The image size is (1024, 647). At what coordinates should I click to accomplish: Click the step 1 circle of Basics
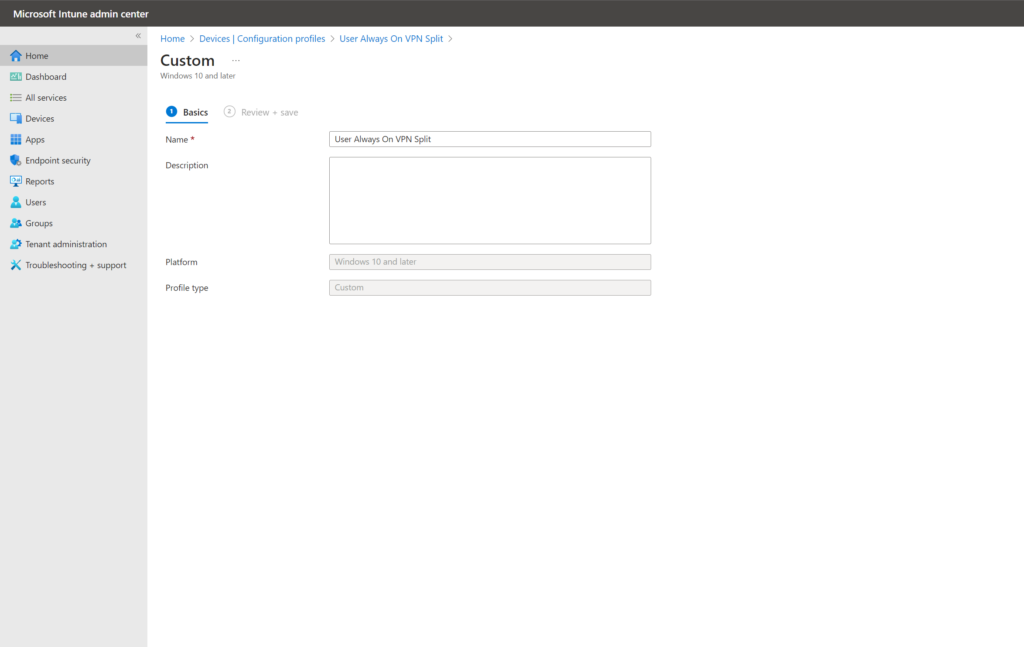pyautogui.click(x=171, y=112)
